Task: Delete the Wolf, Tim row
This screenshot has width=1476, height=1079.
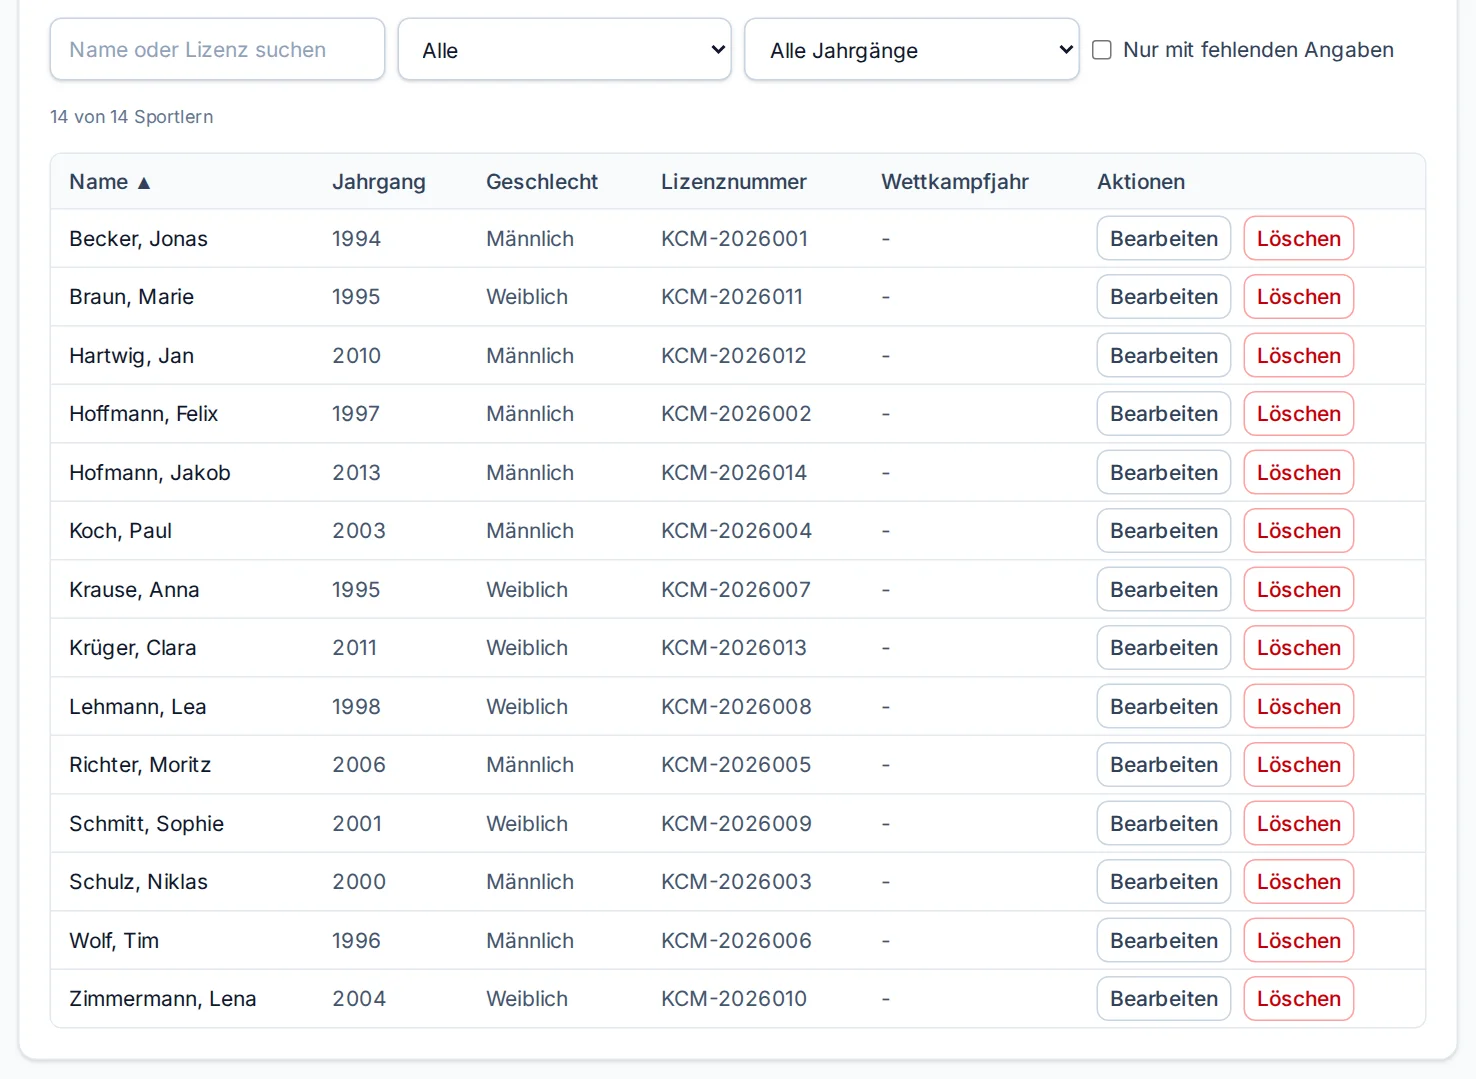Action: pos(1299,941)
